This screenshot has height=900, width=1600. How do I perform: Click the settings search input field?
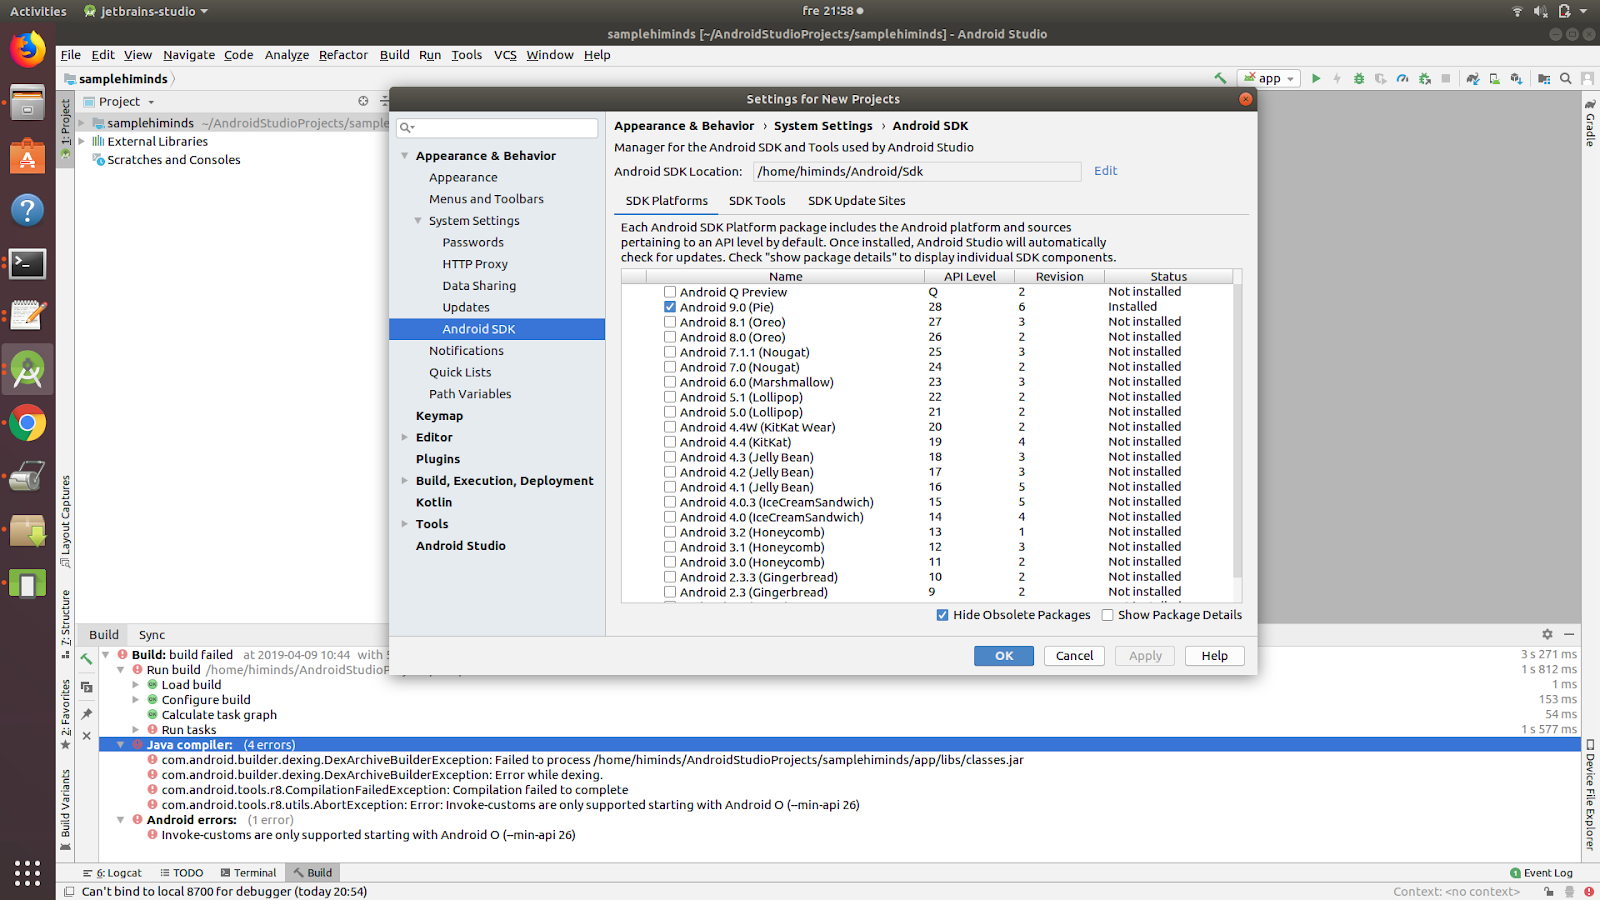click(x=497, y=128)
